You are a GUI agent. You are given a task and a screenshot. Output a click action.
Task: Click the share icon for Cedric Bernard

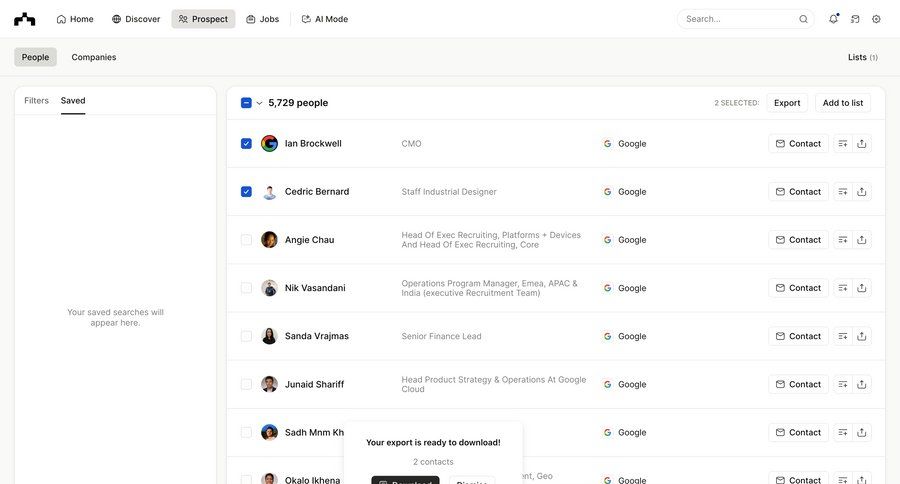click(x=862, y=192)
